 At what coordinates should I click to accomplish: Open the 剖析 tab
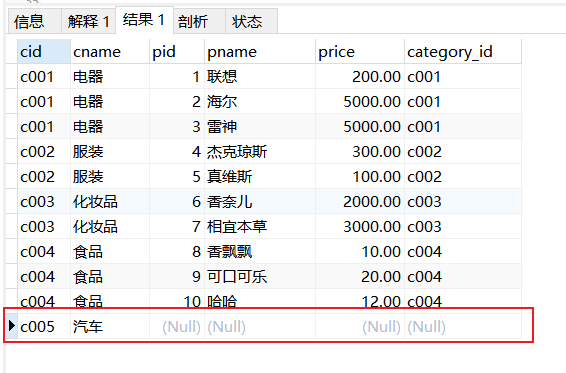pos(200,21)
